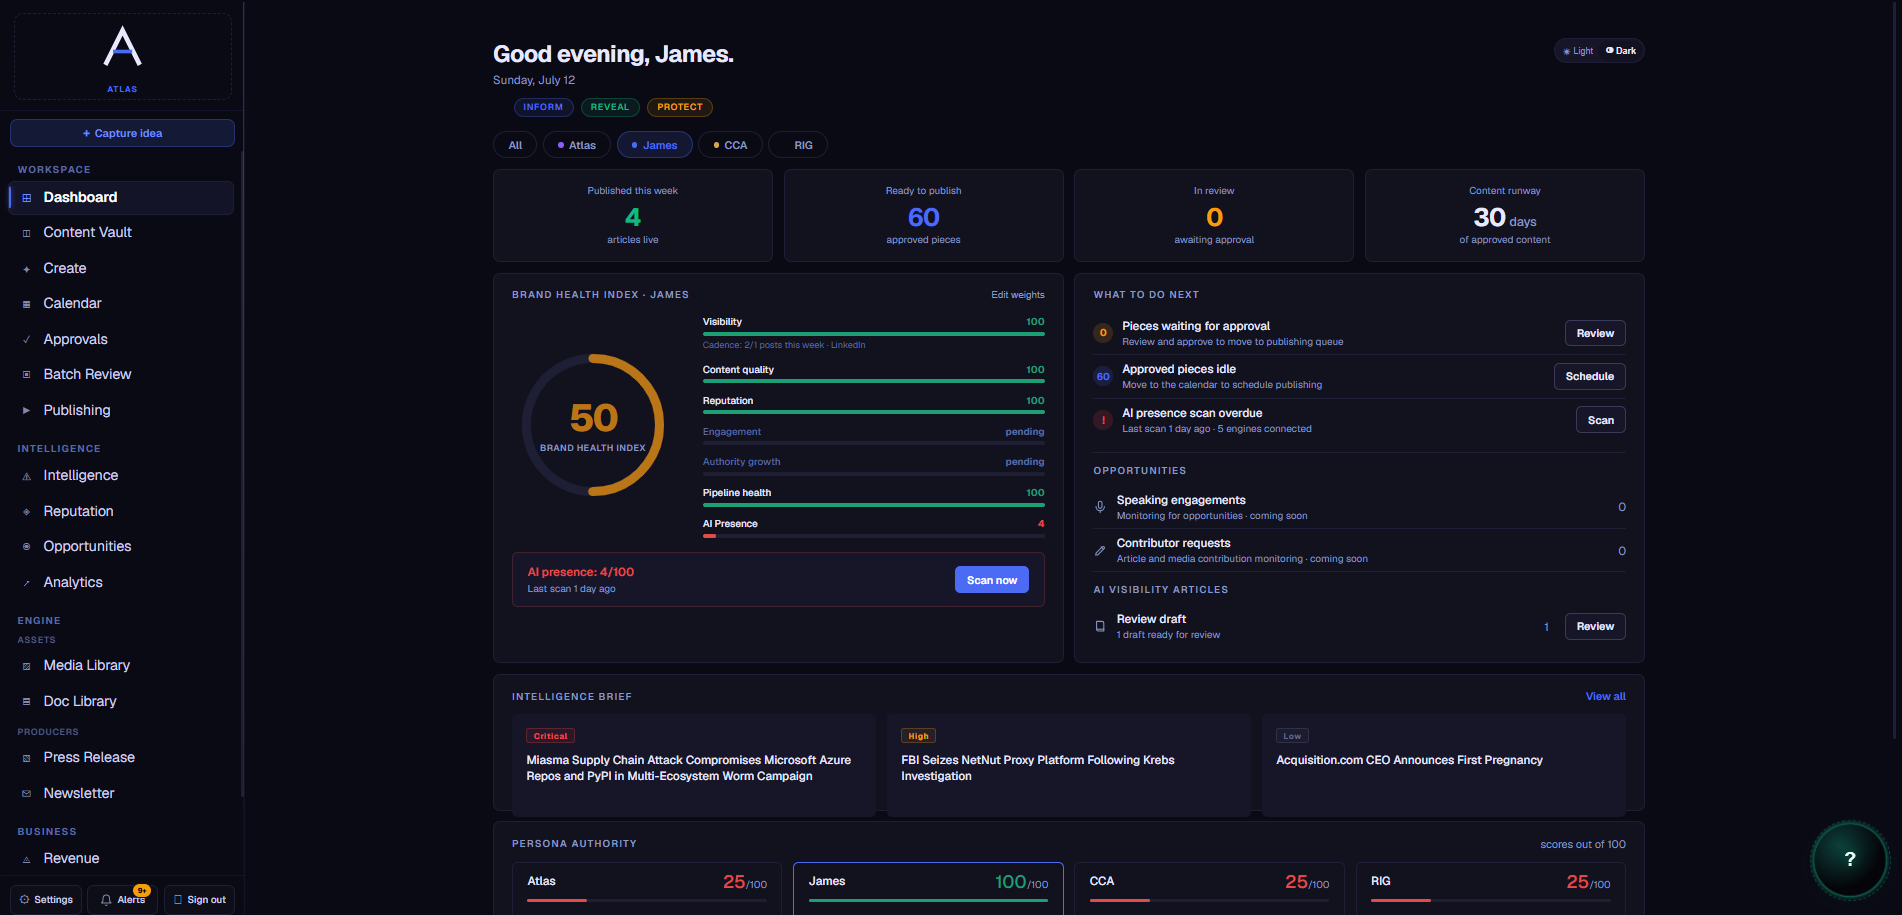This screenshot has width=1902, height=915.
Task: Open Settings at sidebar bottom
Action: pyautogui.click(x=46, y=900)
